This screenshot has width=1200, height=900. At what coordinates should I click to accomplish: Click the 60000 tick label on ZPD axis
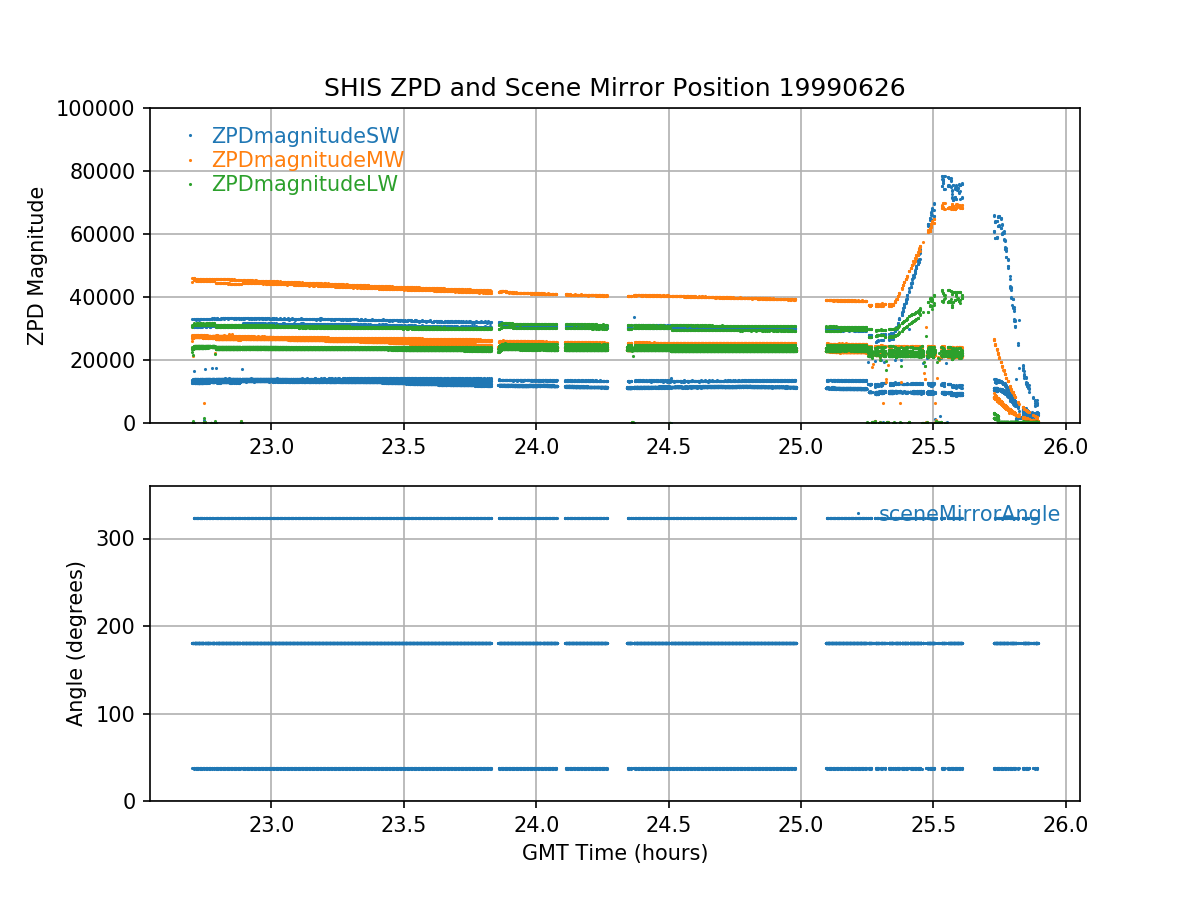click(x=111, y=234)
